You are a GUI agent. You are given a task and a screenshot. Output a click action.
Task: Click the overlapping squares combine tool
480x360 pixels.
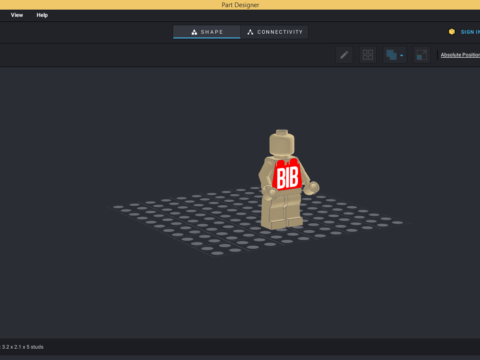pyautogui.click(x=391, y=55)
